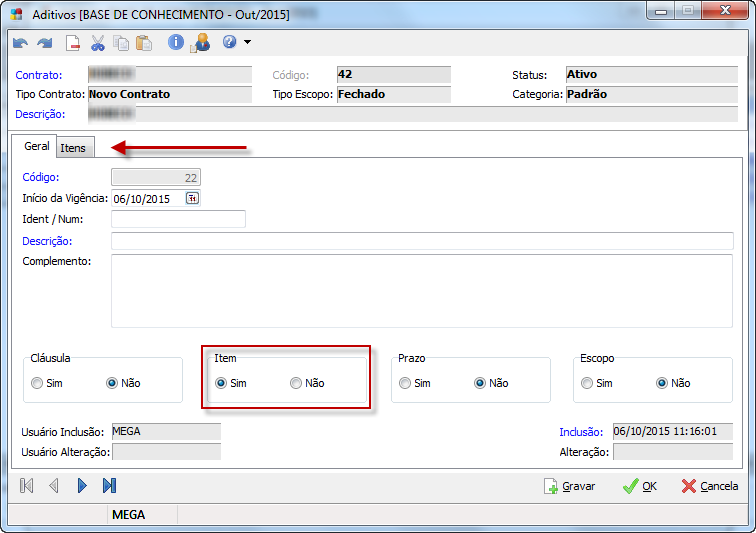
Task: Open the blue information icon
Action: [x=176, y=42]
